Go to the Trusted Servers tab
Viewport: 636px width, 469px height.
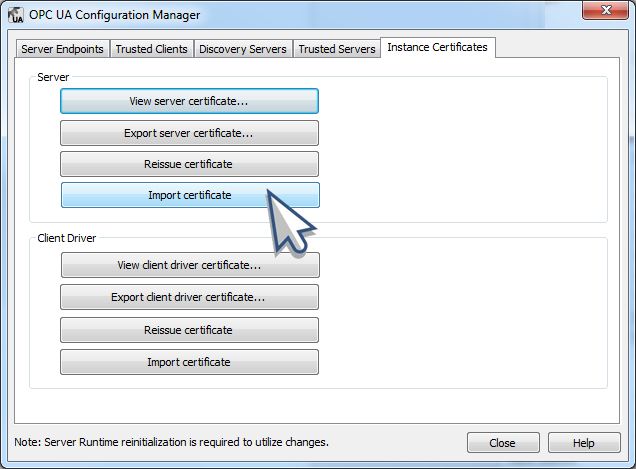coord(337,49)
